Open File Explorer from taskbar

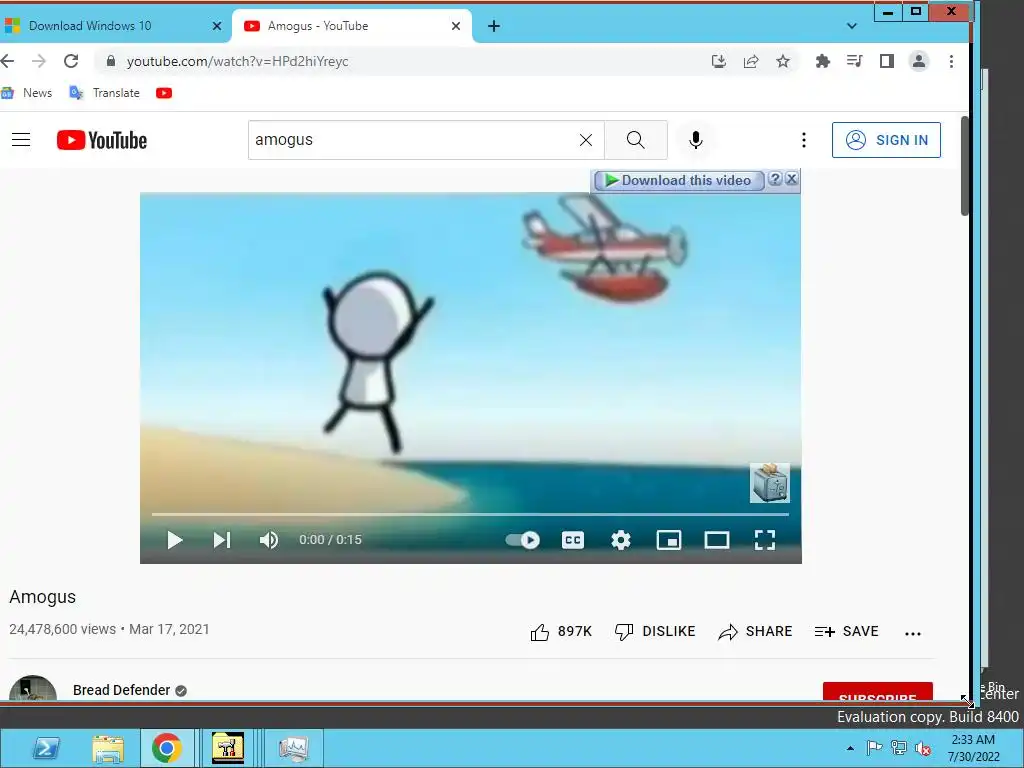coord(108,748)
